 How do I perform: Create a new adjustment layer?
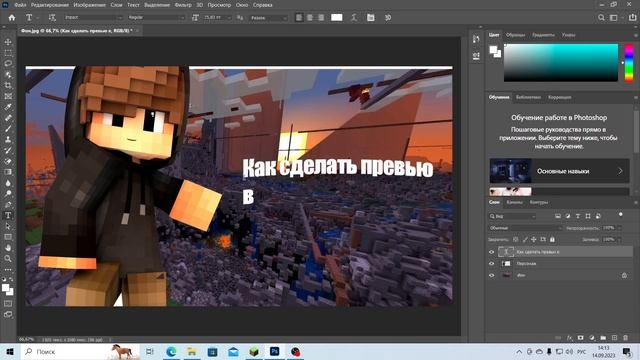pyautogui.click(x=592, y=338)
